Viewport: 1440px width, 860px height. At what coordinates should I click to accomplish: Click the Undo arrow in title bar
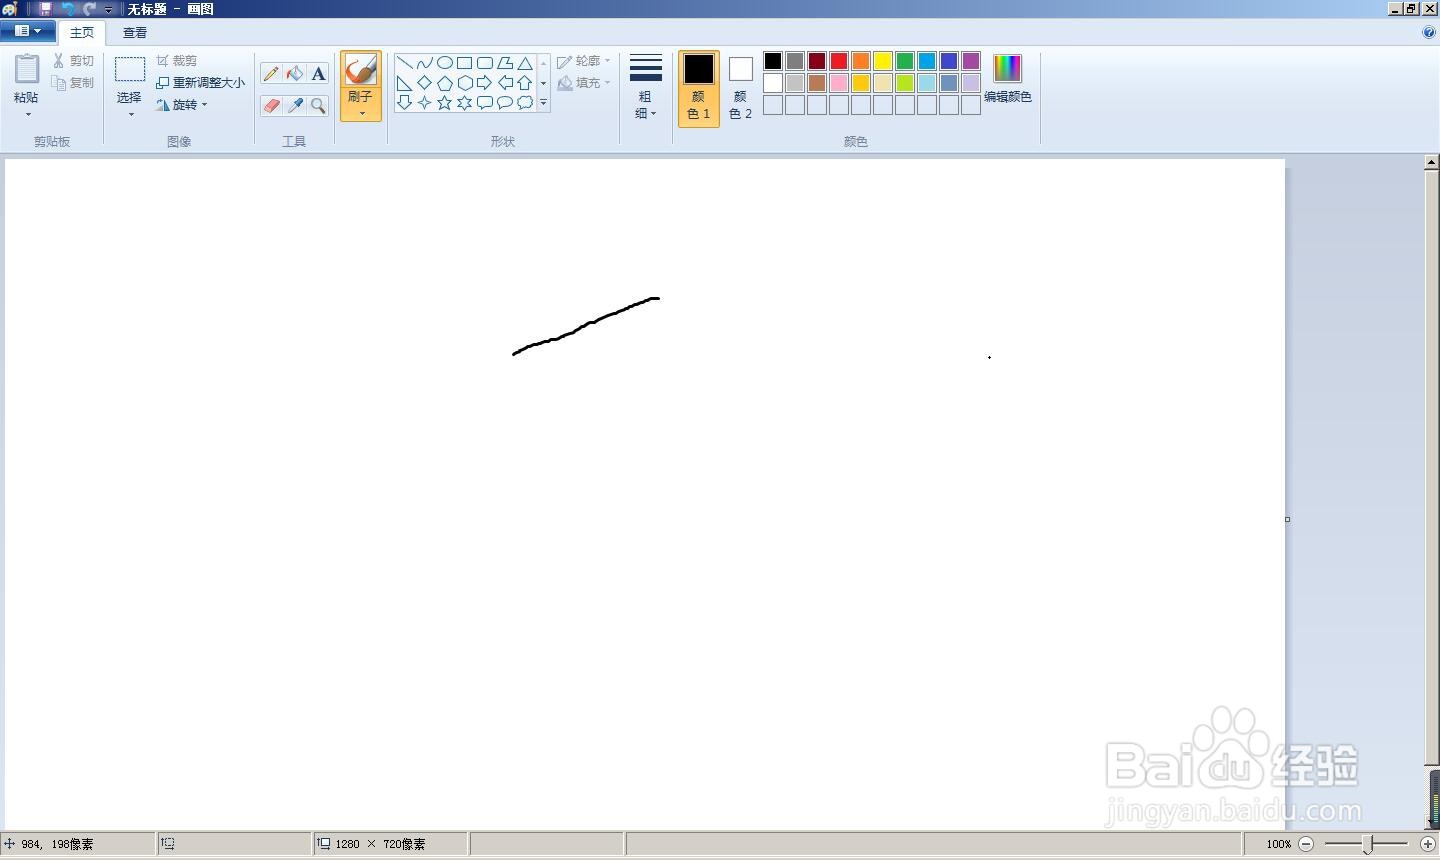(x=68, y=9)
